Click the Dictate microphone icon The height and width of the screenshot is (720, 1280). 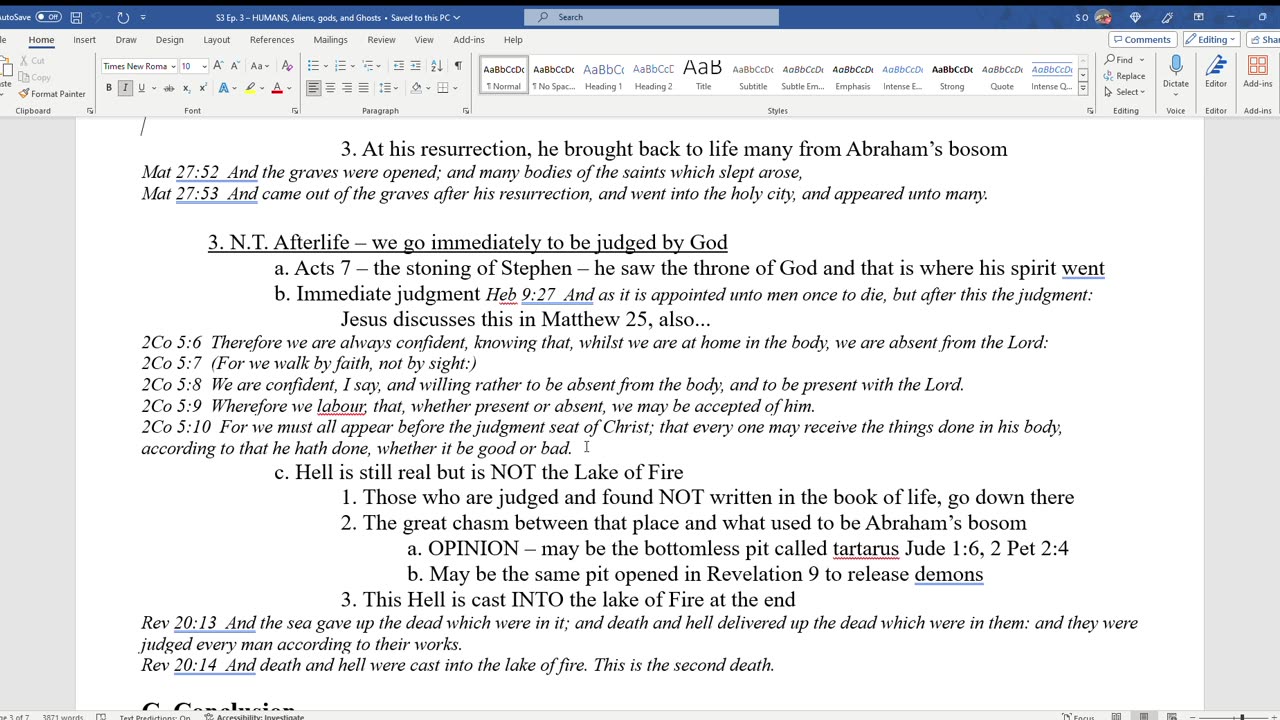click(1176, 66)
